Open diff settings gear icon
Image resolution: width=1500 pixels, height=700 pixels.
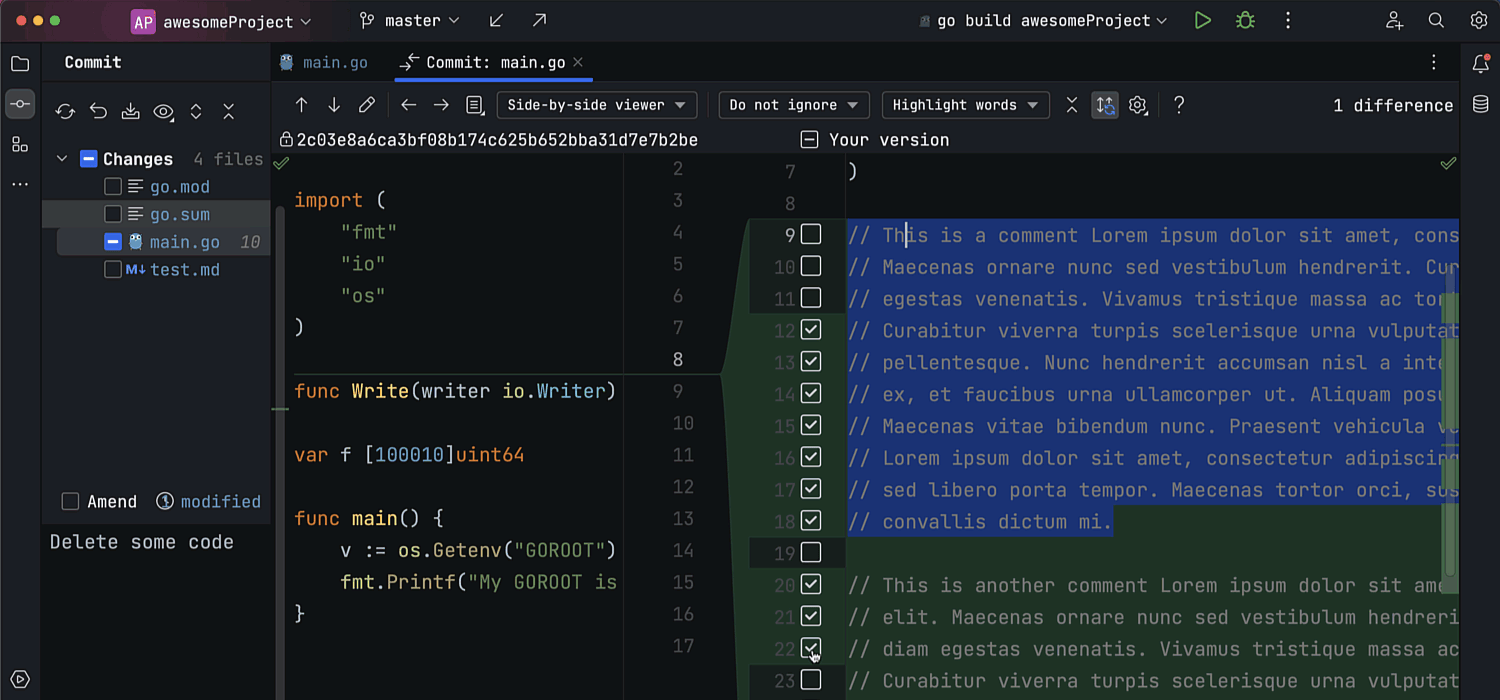pyautogui.click(x=1137, y=105)
